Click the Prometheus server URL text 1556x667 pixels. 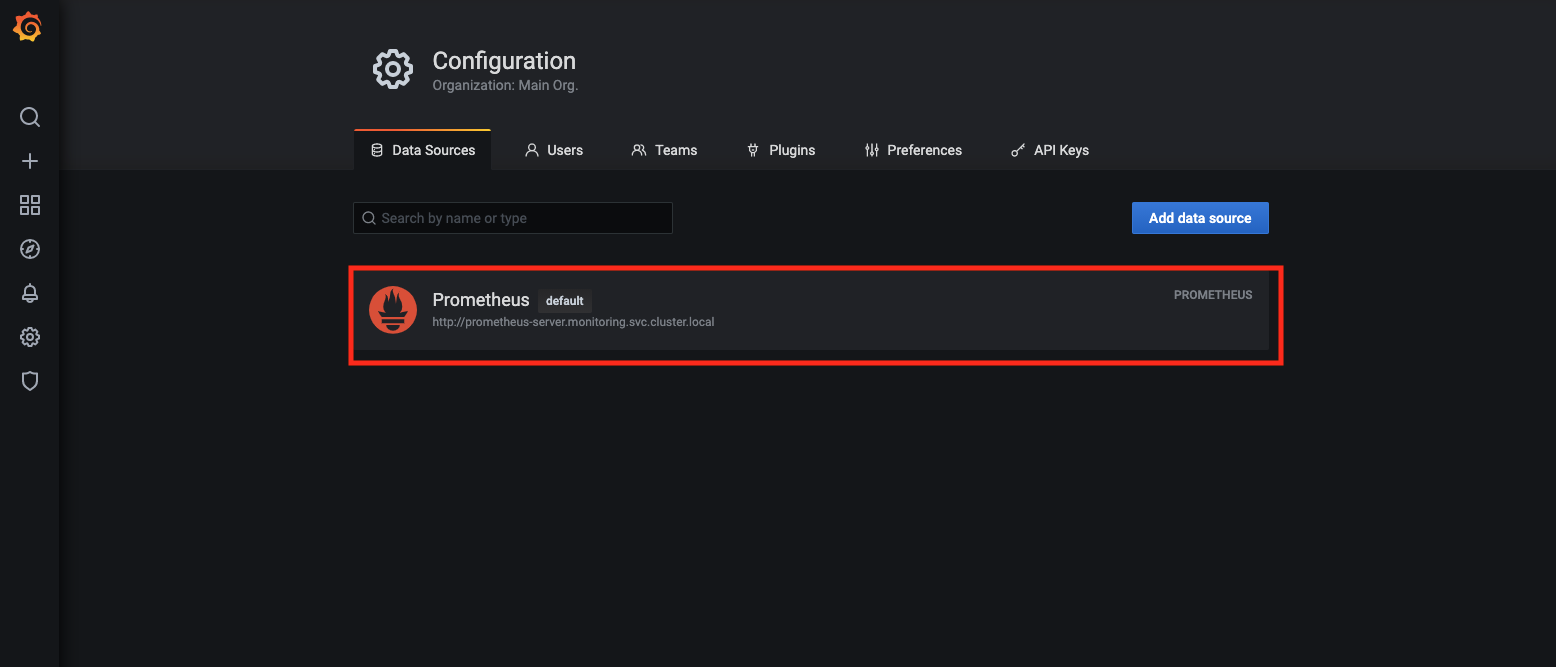click(x=573, y=322)
